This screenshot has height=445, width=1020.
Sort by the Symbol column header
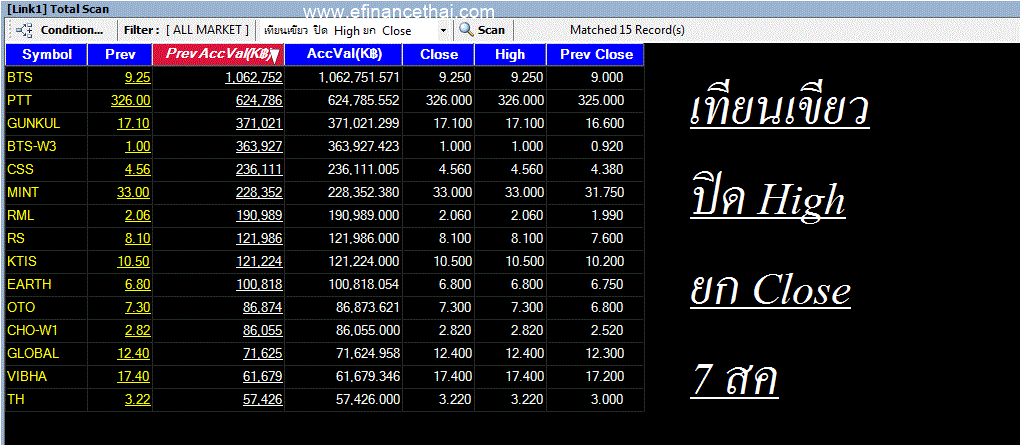[46, 55]
